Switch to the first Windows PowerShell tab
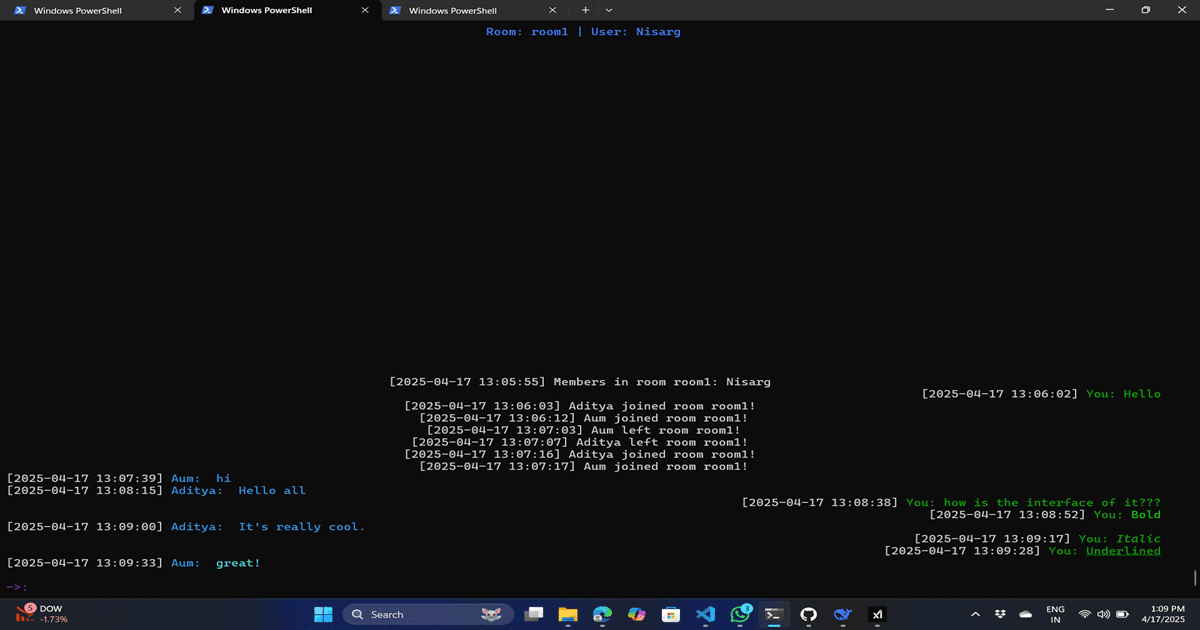Screen dimensions: 1200x630 pyautogui.click(x=96, y=10)
